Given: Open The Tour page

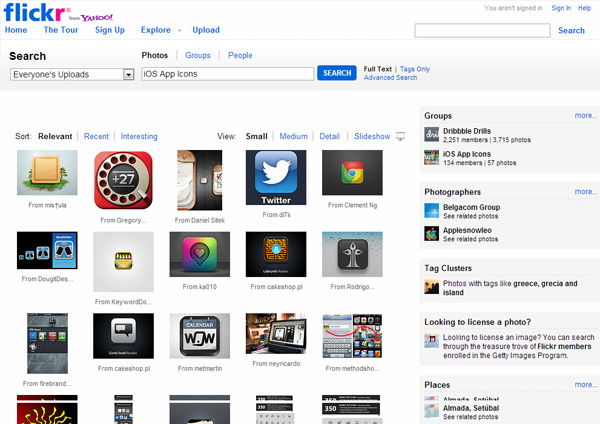Looking at the screenshot, I should pyautogui.click(x=61, y=30).
